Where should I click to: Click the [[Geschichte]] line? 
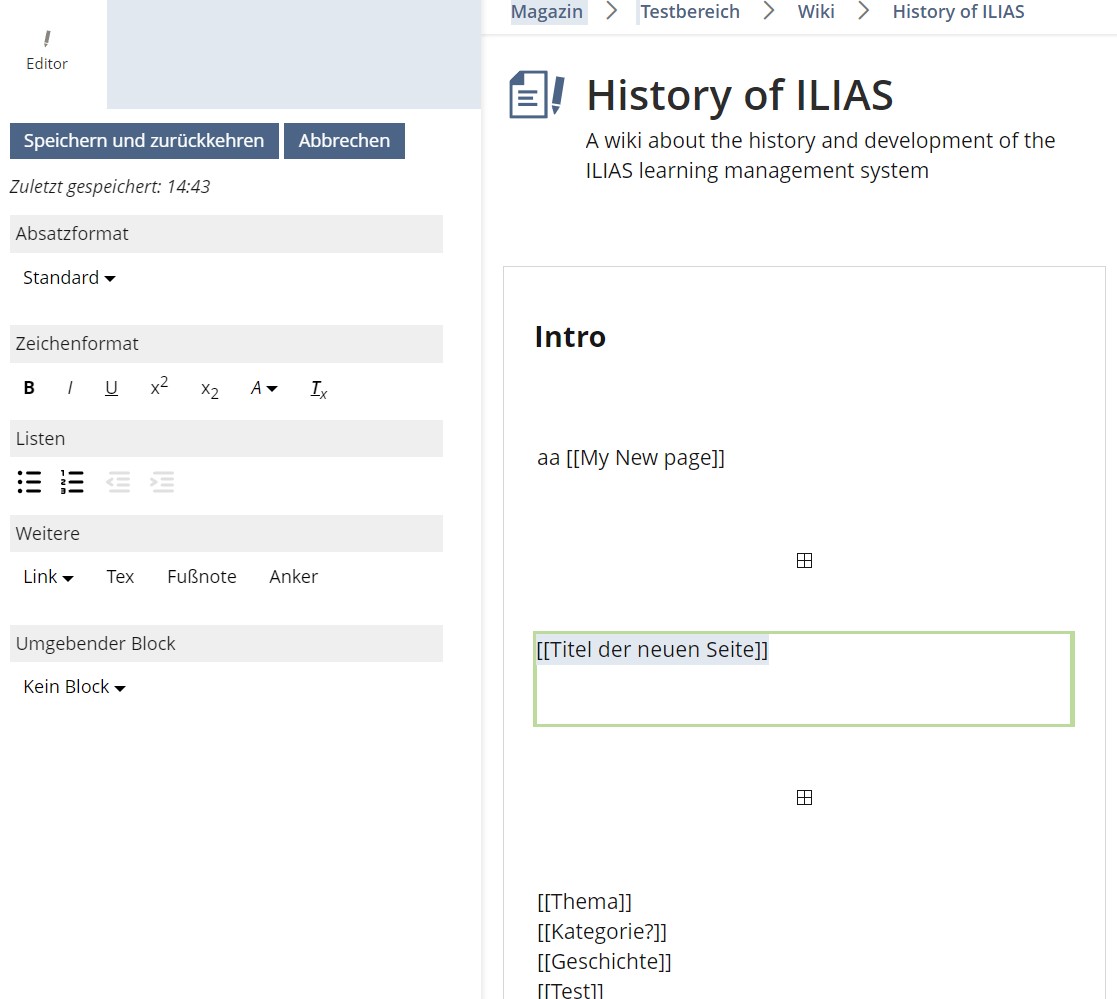click(x=604, y=962)
